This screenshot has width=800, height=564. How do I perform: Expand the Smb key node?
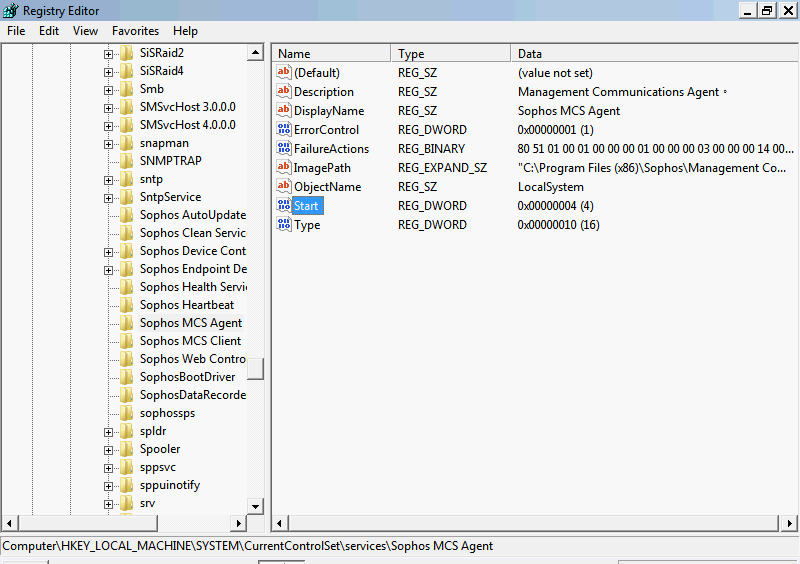coord(108,90)
